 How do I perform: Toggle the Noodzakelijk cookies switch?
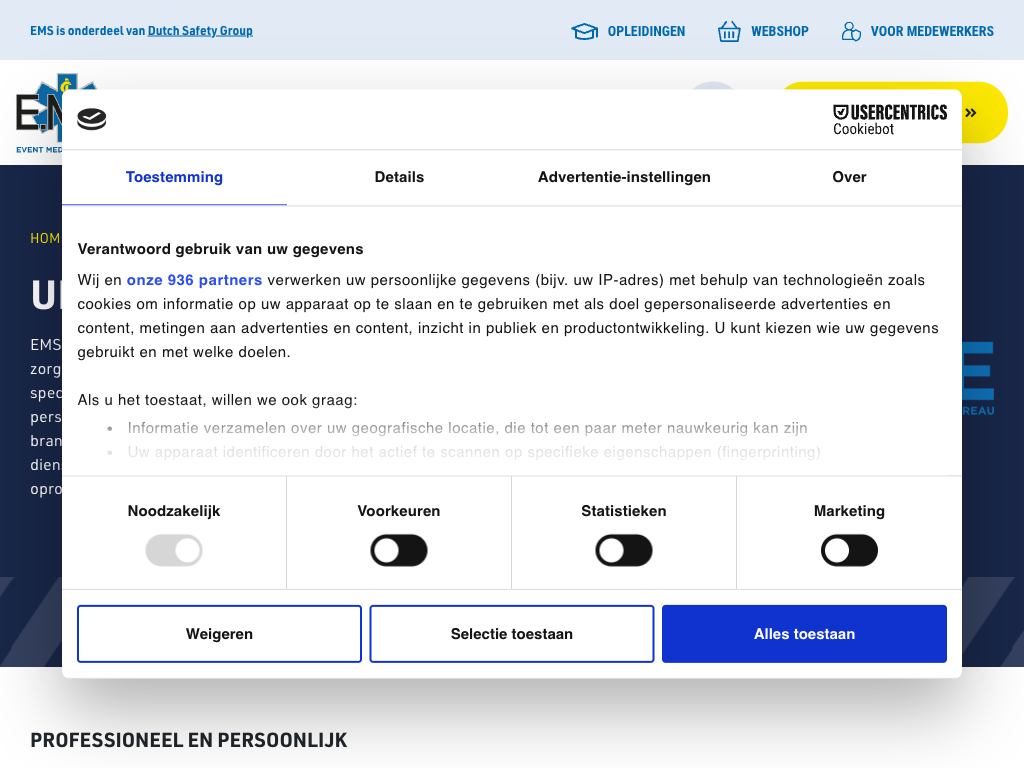tap(174, 550)
